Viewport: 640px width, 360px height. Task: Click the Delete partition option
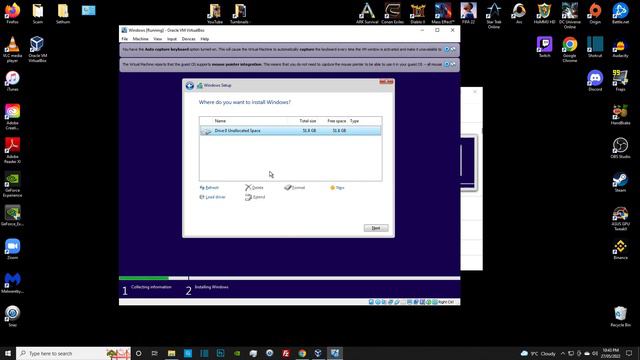click(x=254, y=188)
